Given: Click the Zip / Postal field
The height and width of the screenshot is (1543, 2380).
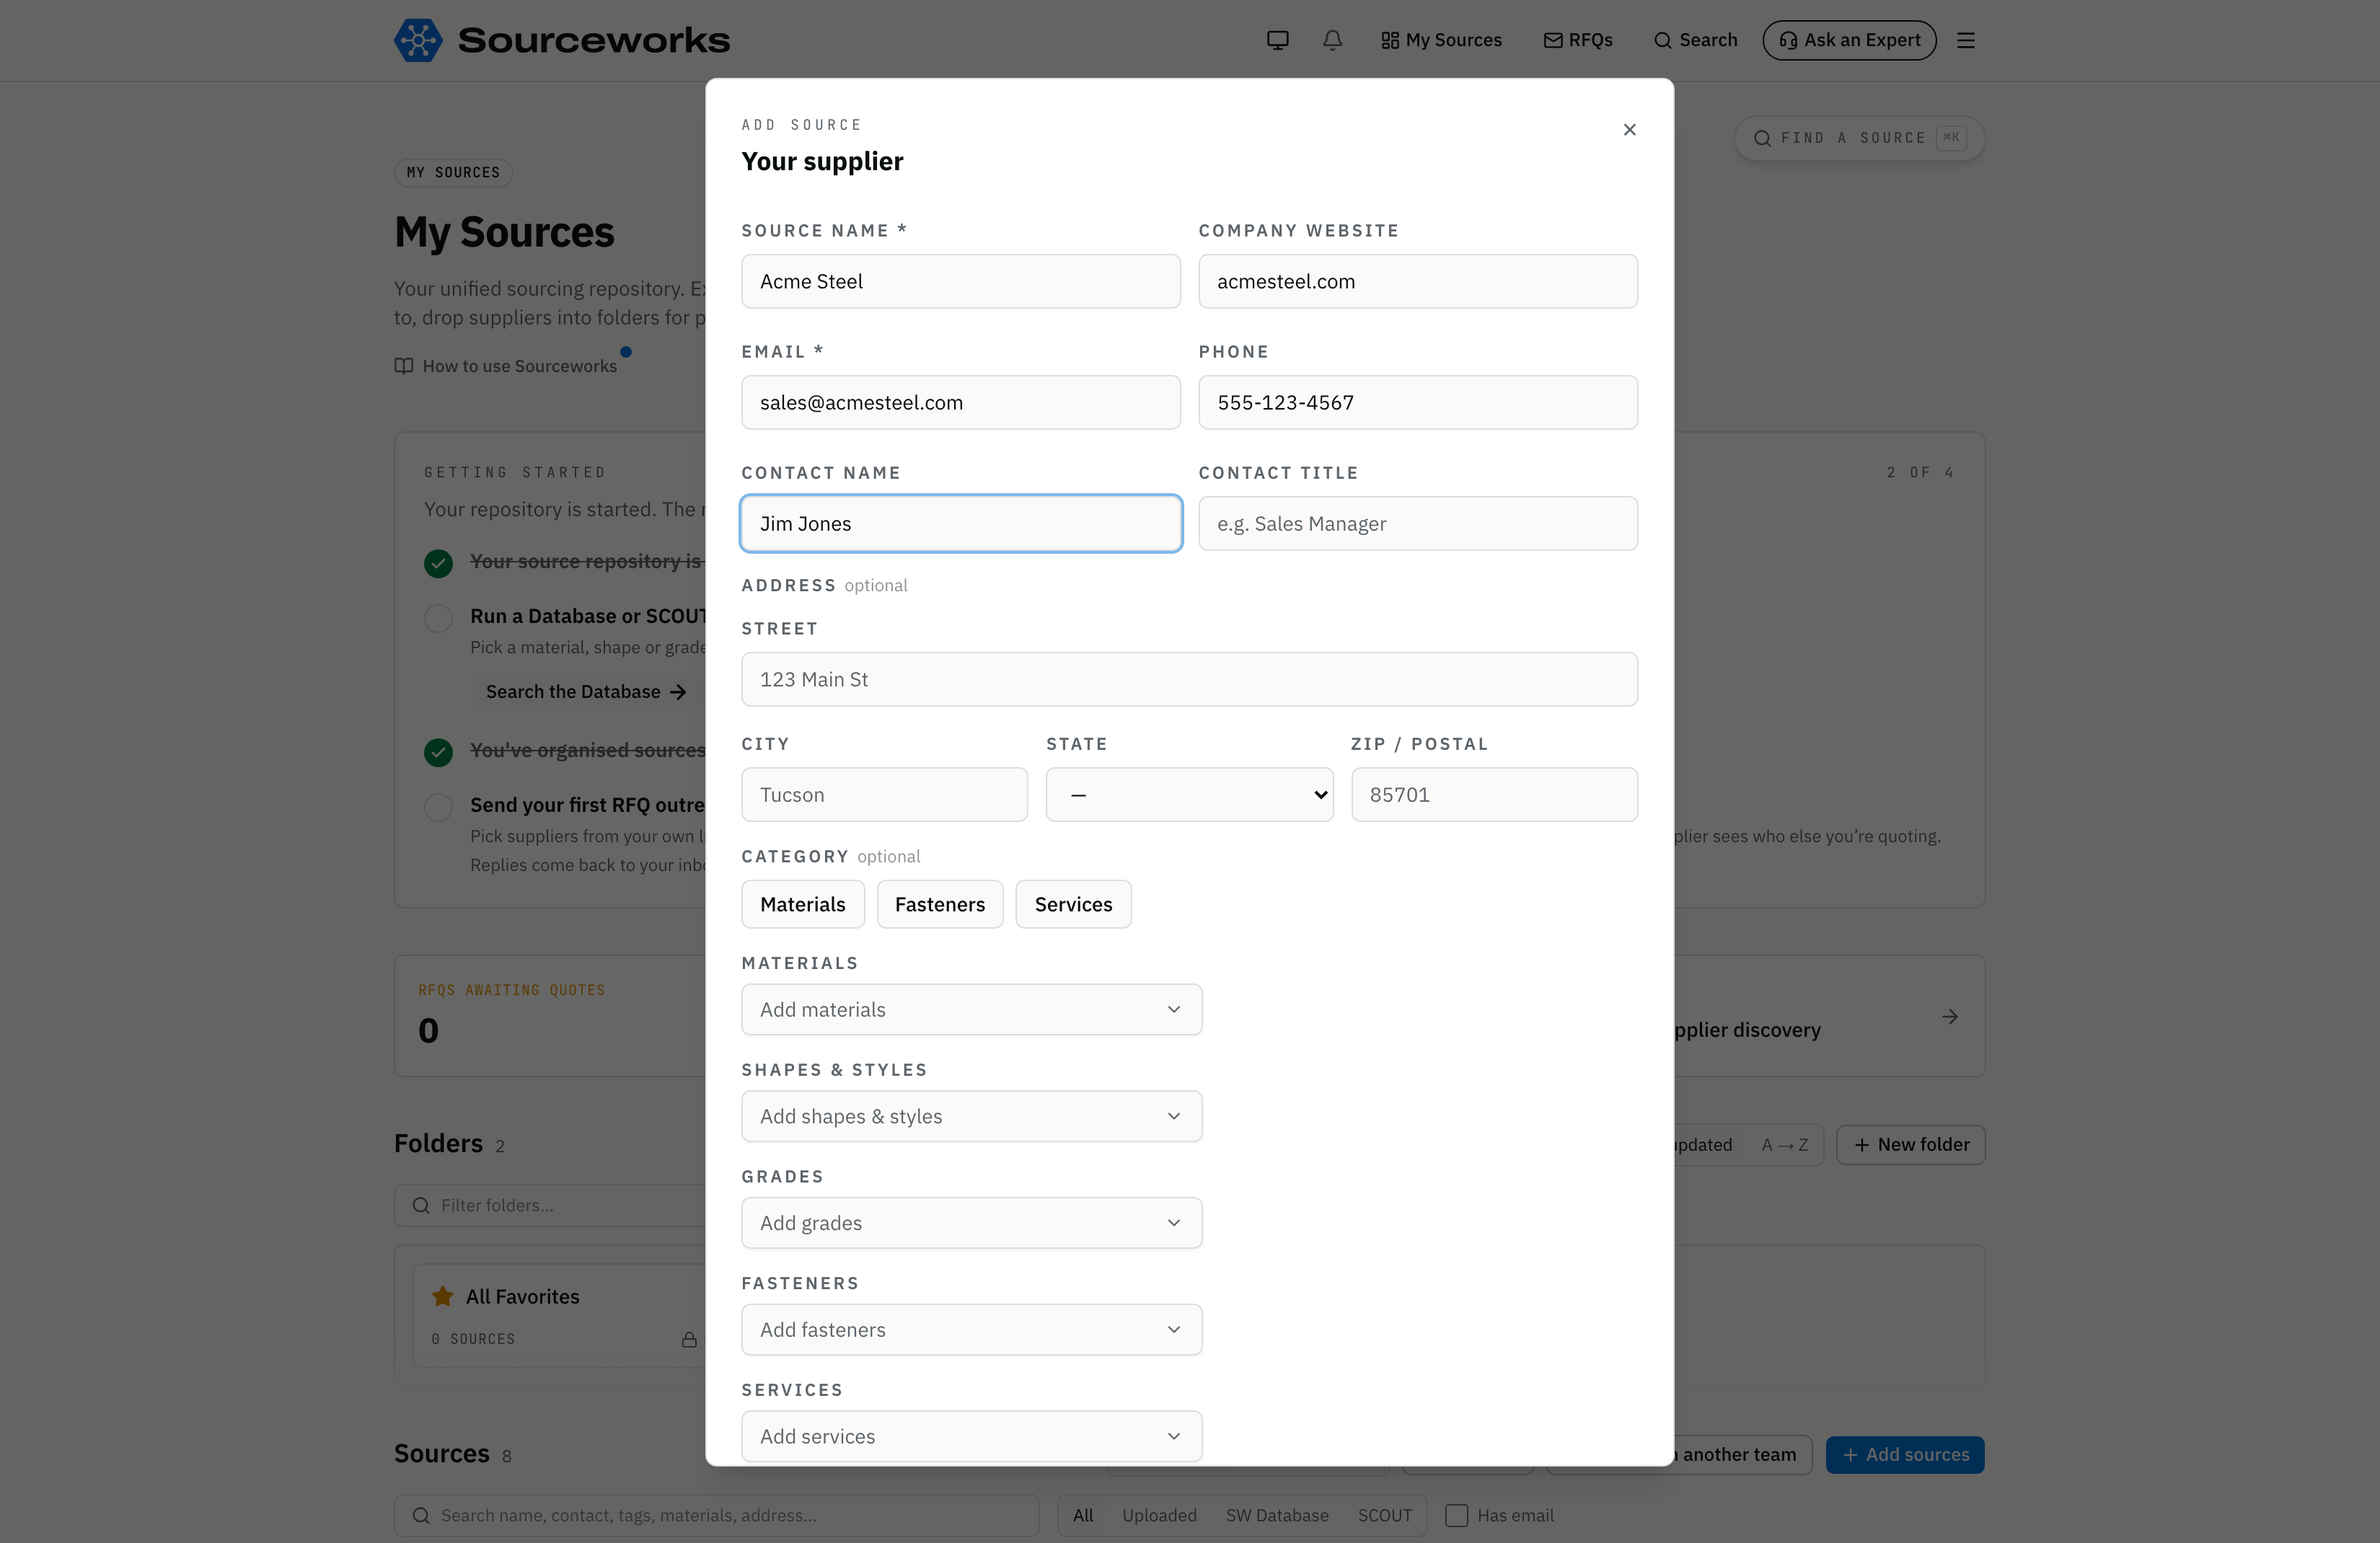Looking at the screenshot, I should 1494,795.
